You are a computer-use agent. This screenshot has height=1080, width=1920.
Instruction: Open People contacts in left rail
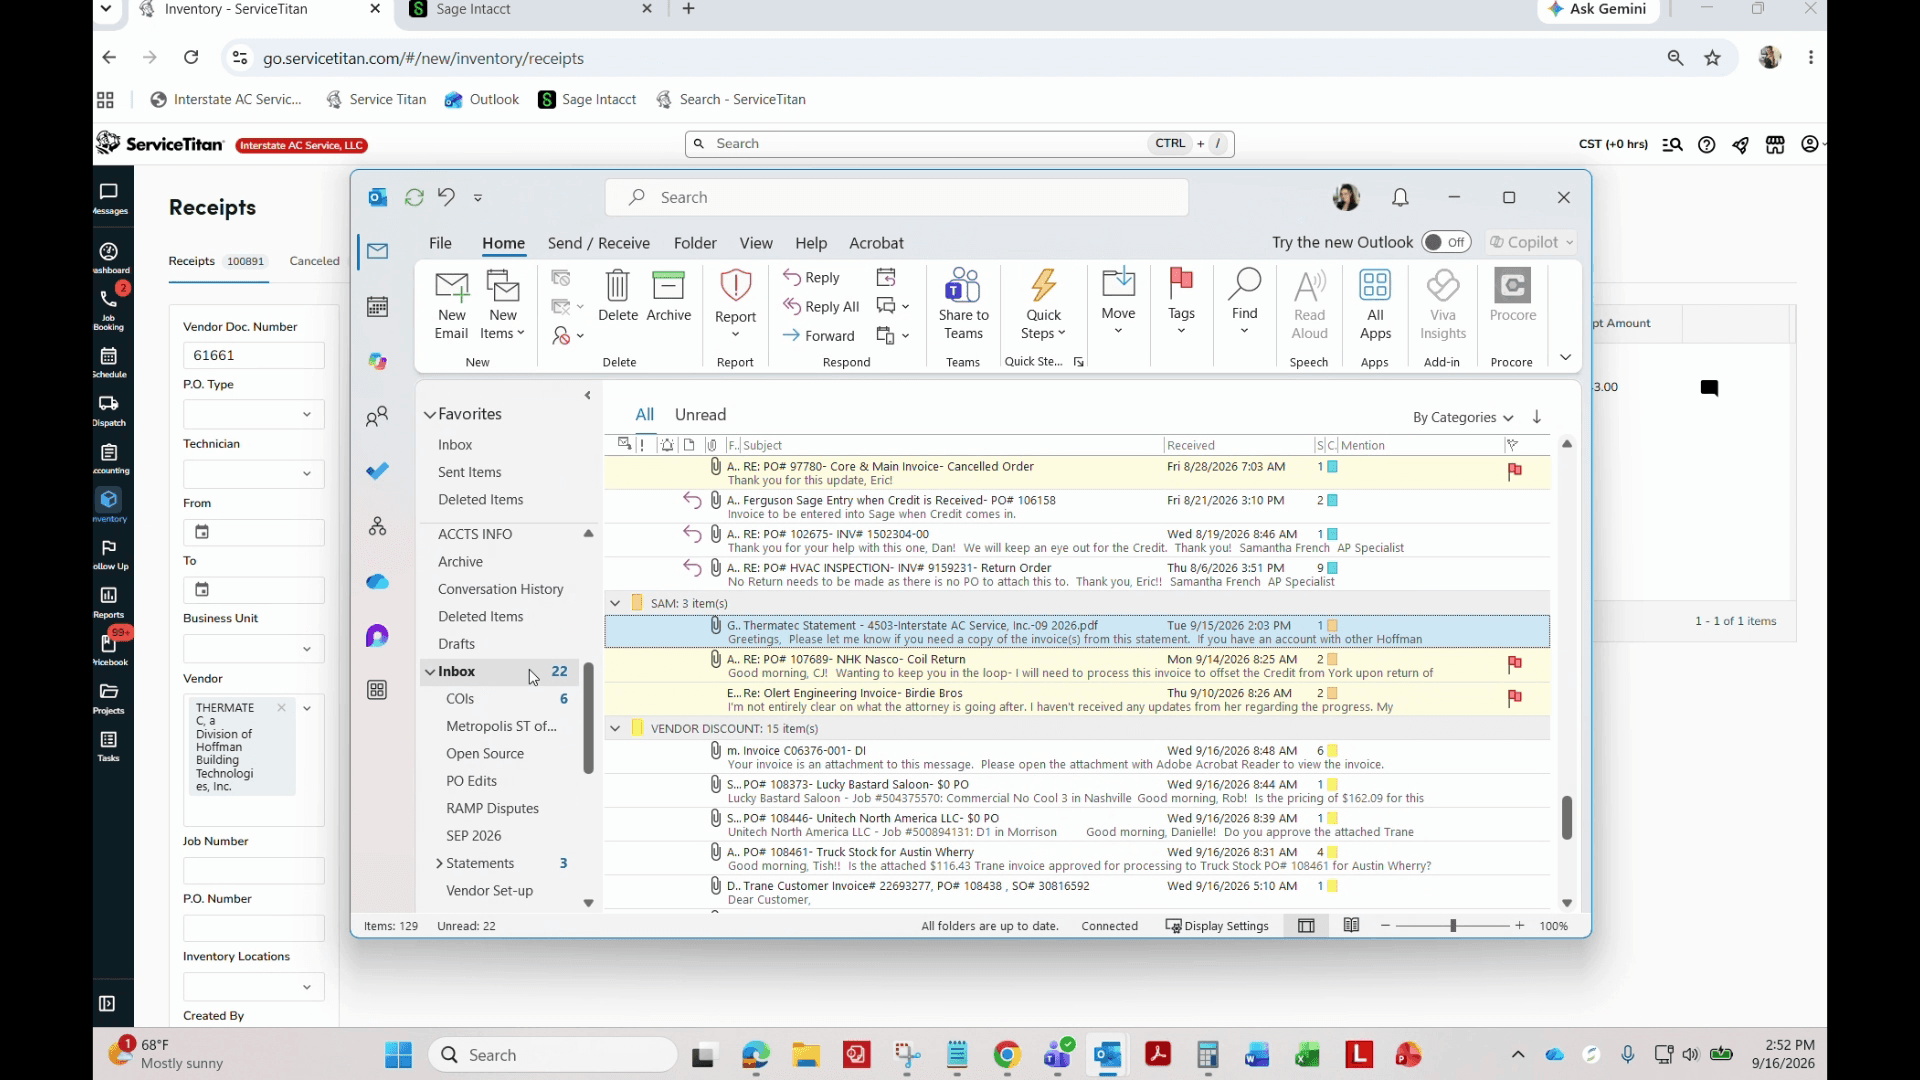point(377,416)
